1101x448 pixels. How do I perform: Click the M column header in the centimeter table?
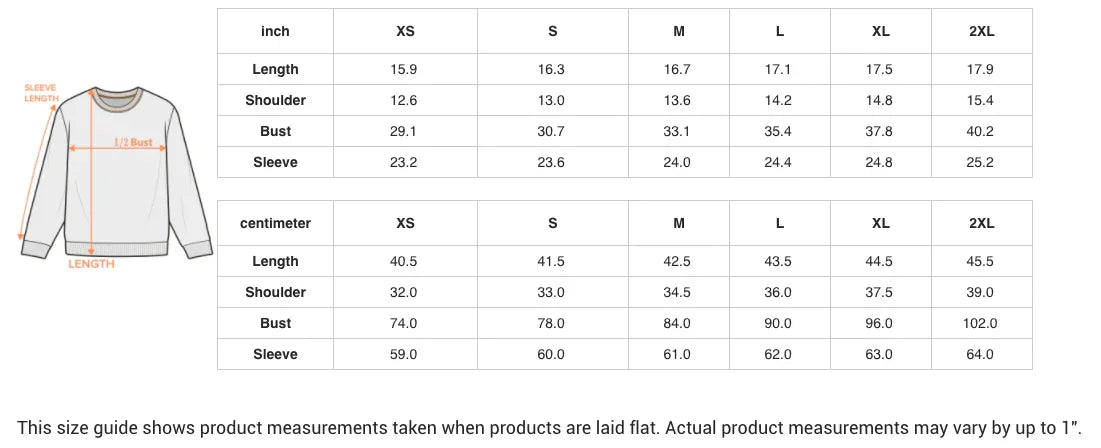tap(678, 223)
